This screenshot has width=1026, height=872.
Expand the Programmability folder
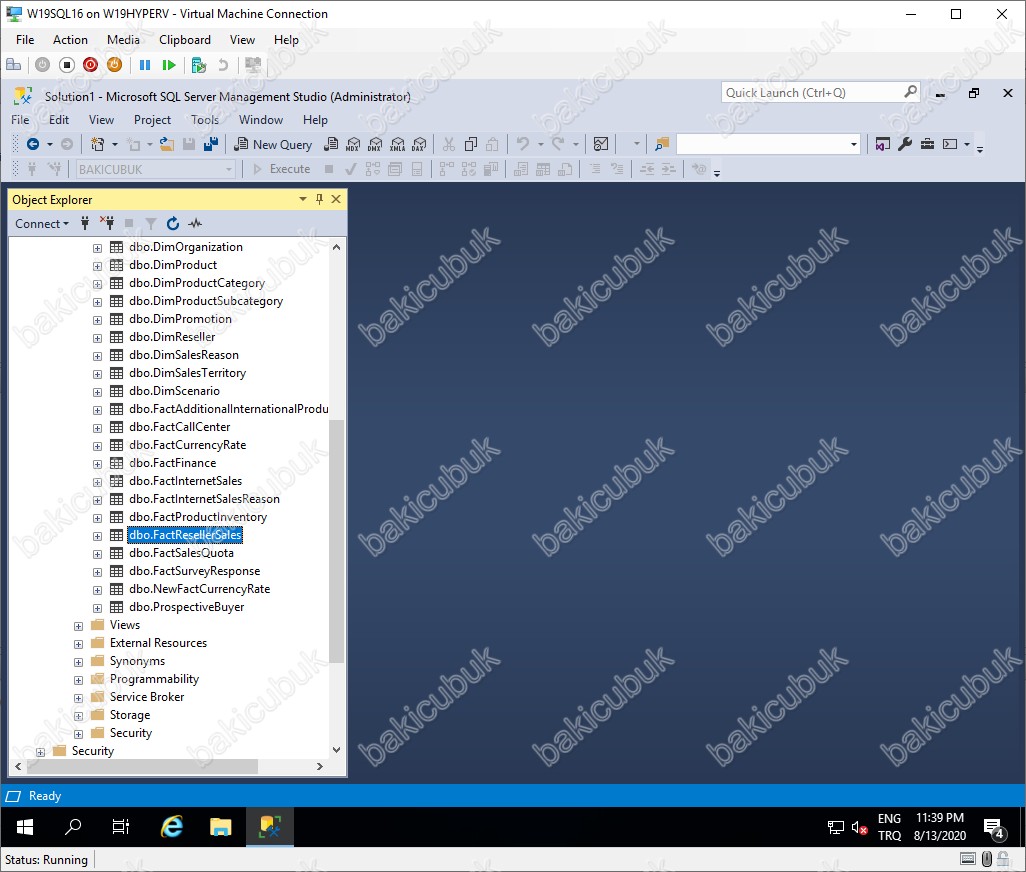[x=78, y=680]
